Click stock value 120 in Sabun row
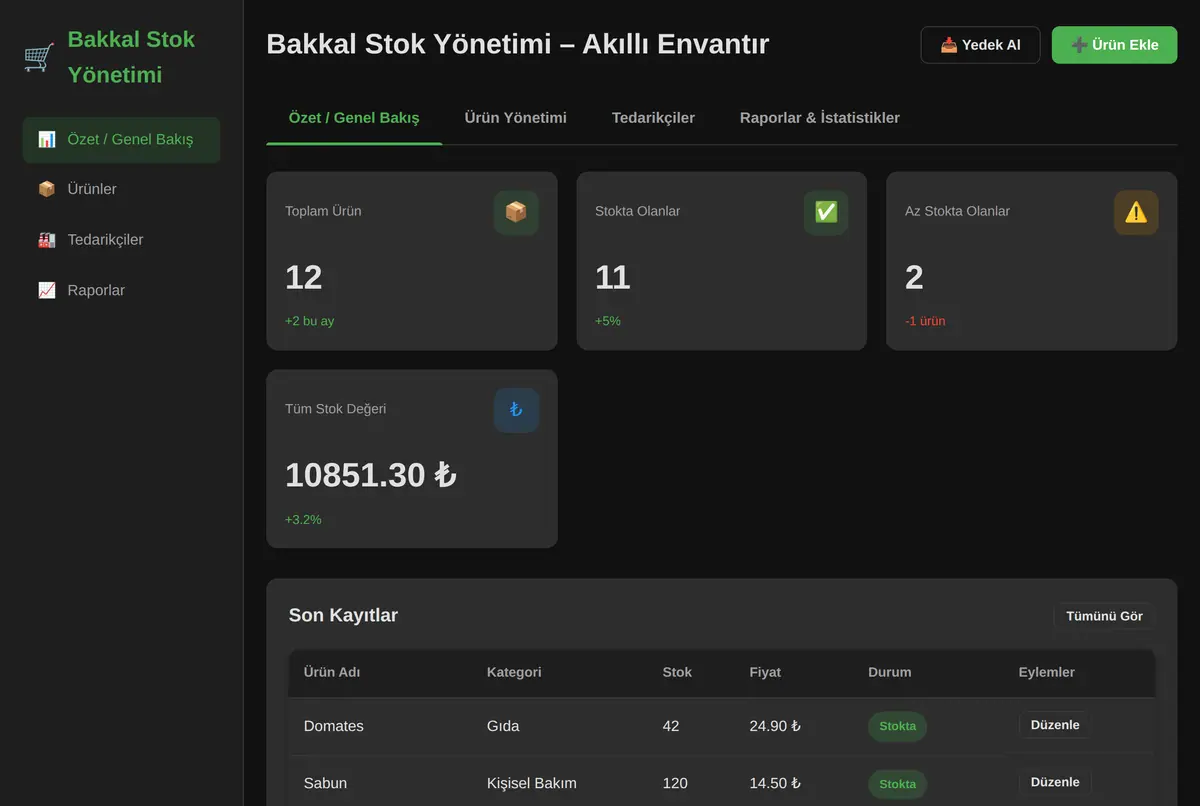The width and height of the screenshot is (1200, 806). (675, 783)
